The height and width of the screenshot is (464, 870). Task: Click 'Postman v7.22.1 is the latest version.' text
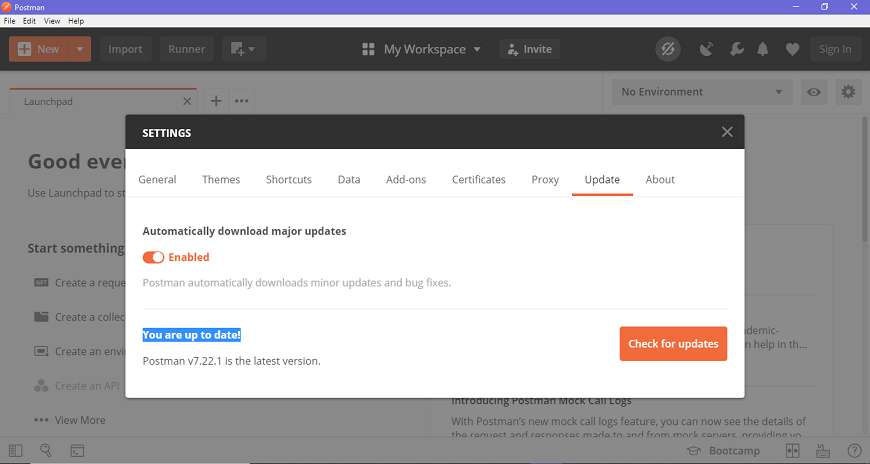coord(231,361)
